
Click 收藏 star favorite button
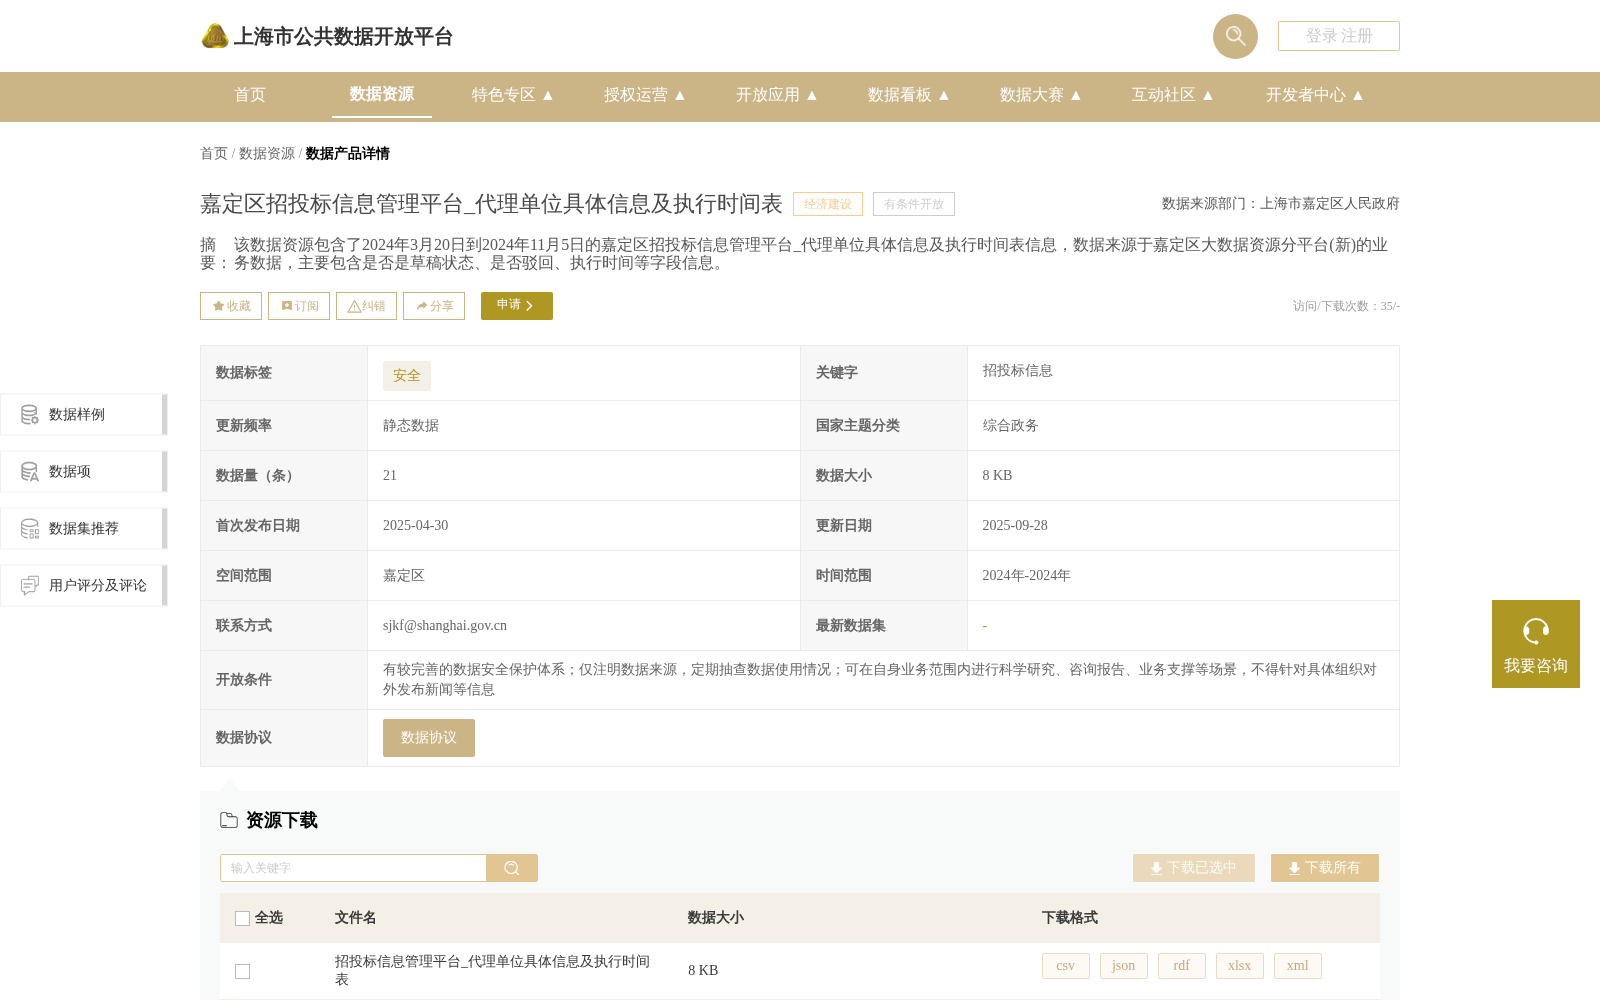[231, 306]
